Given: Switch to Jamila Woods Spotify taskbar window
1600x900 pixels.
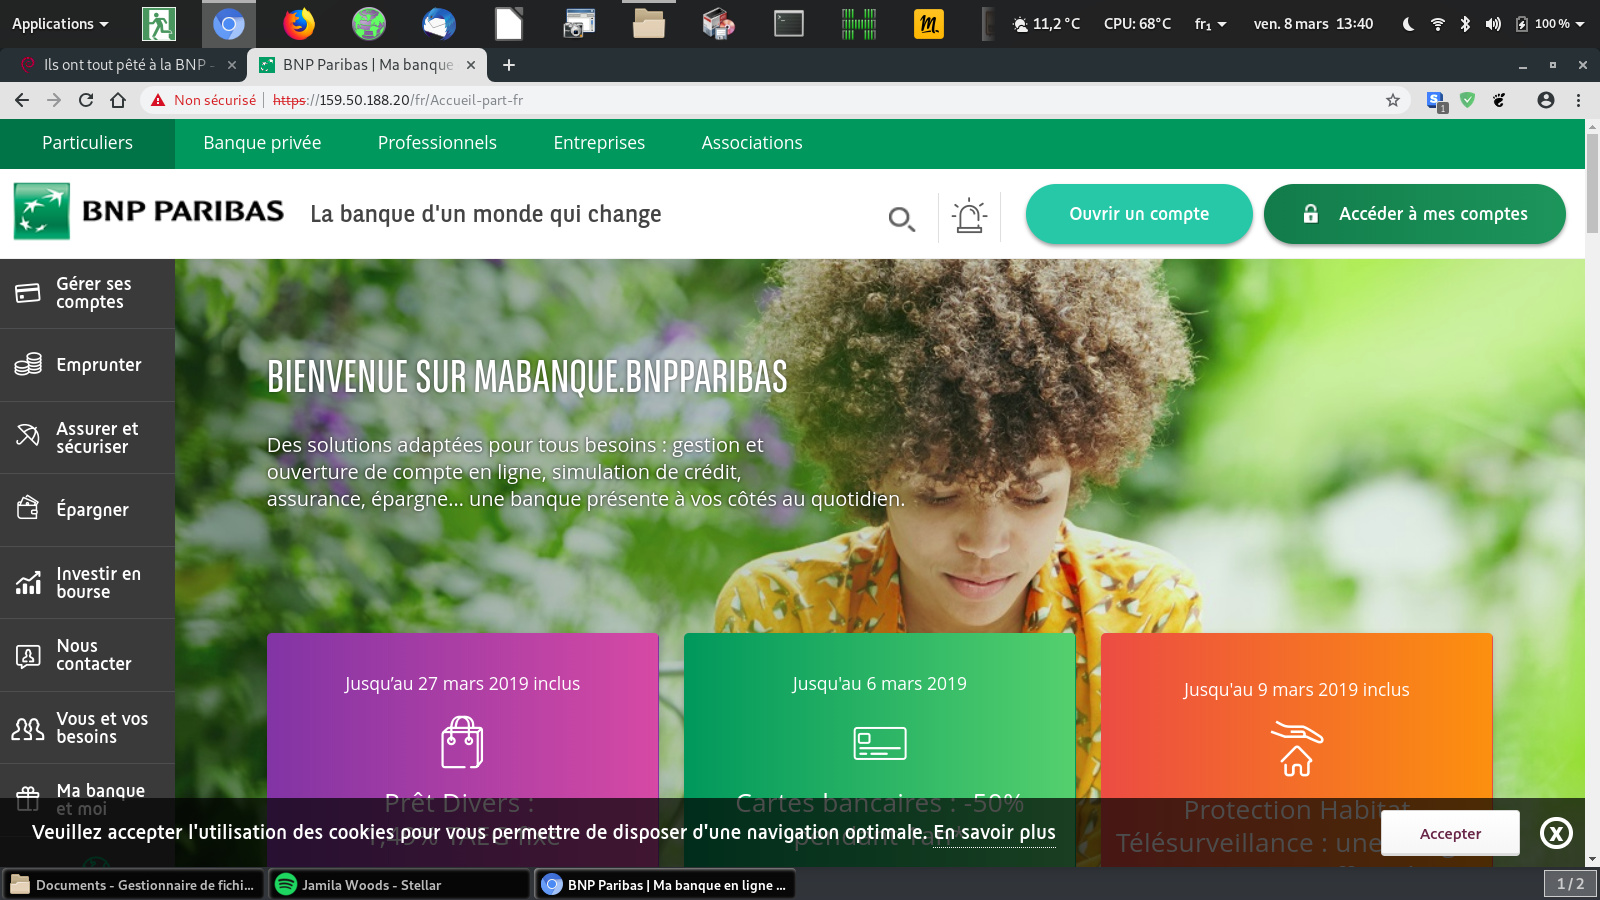Looking at the screenshot, I should pyautogui.click(x=399, y=885).
